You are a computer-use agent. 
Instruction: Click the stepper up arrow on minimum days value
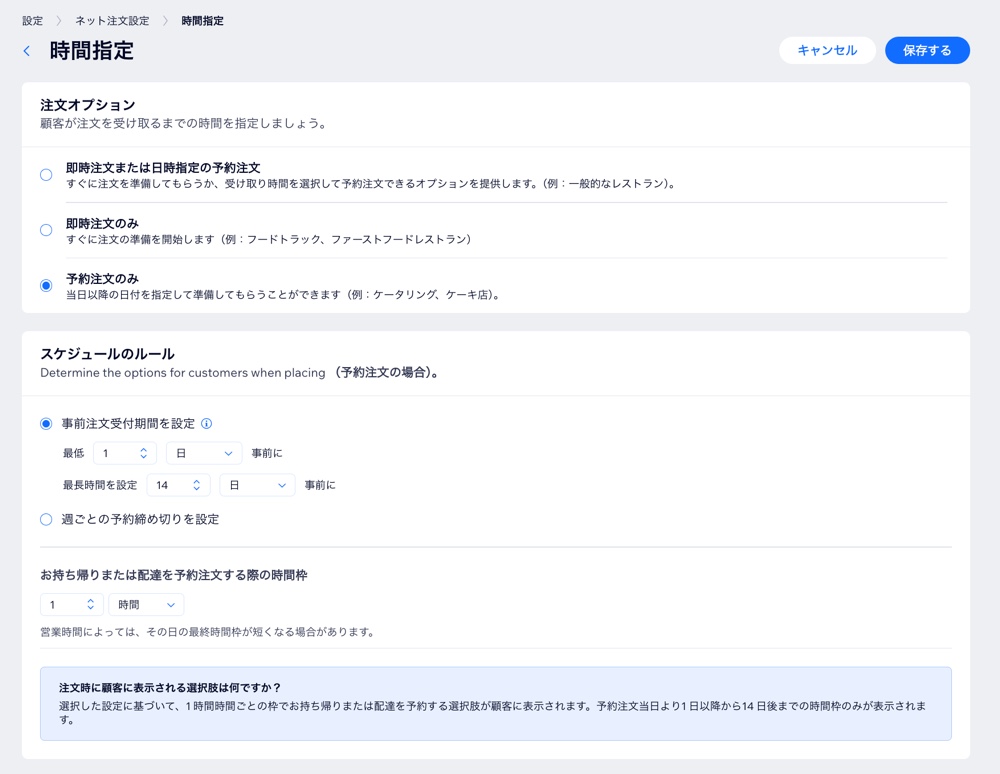coord(142,449)
